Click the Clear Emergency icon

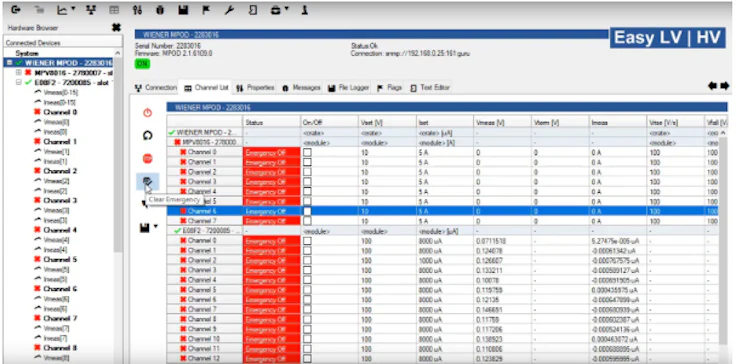click(147, 181)
